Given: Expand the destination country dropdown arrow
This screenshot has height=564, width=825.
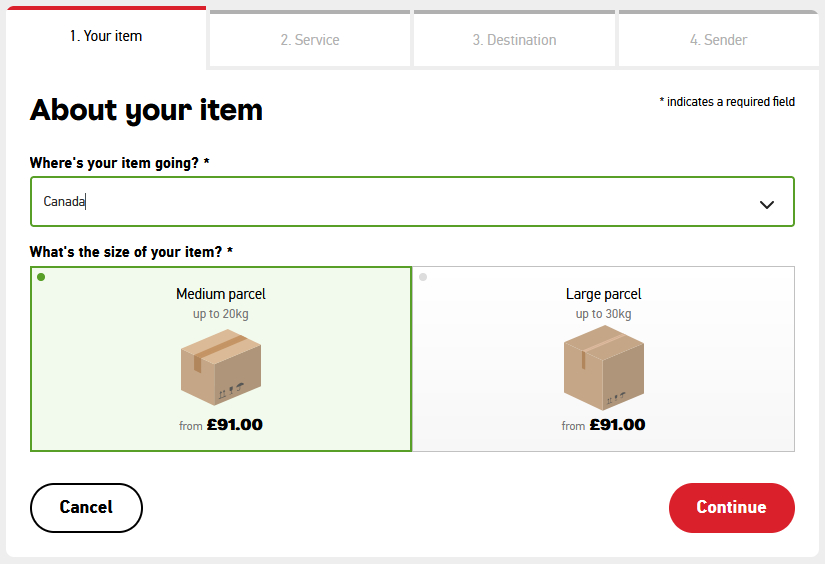Looking at the screenshot, I should [767, 204].
